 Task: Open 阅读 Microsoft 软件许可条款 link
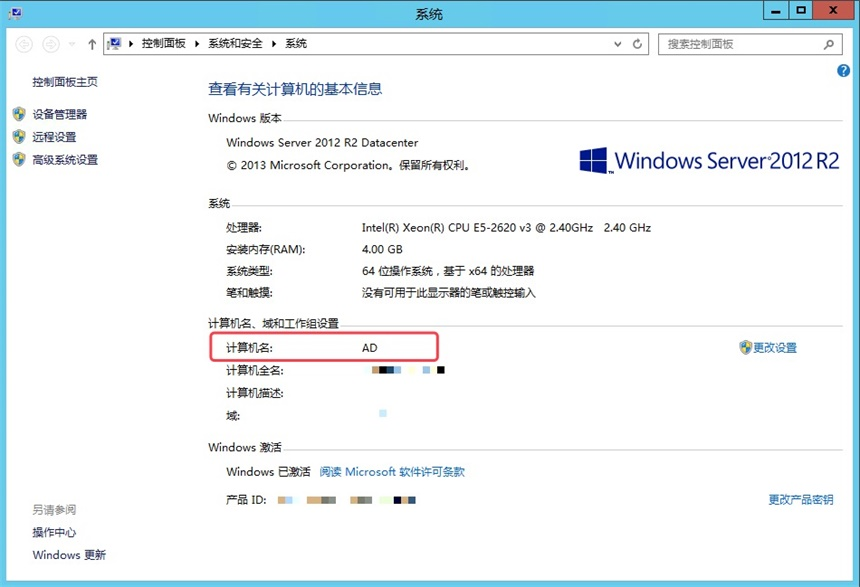[392, 472]
